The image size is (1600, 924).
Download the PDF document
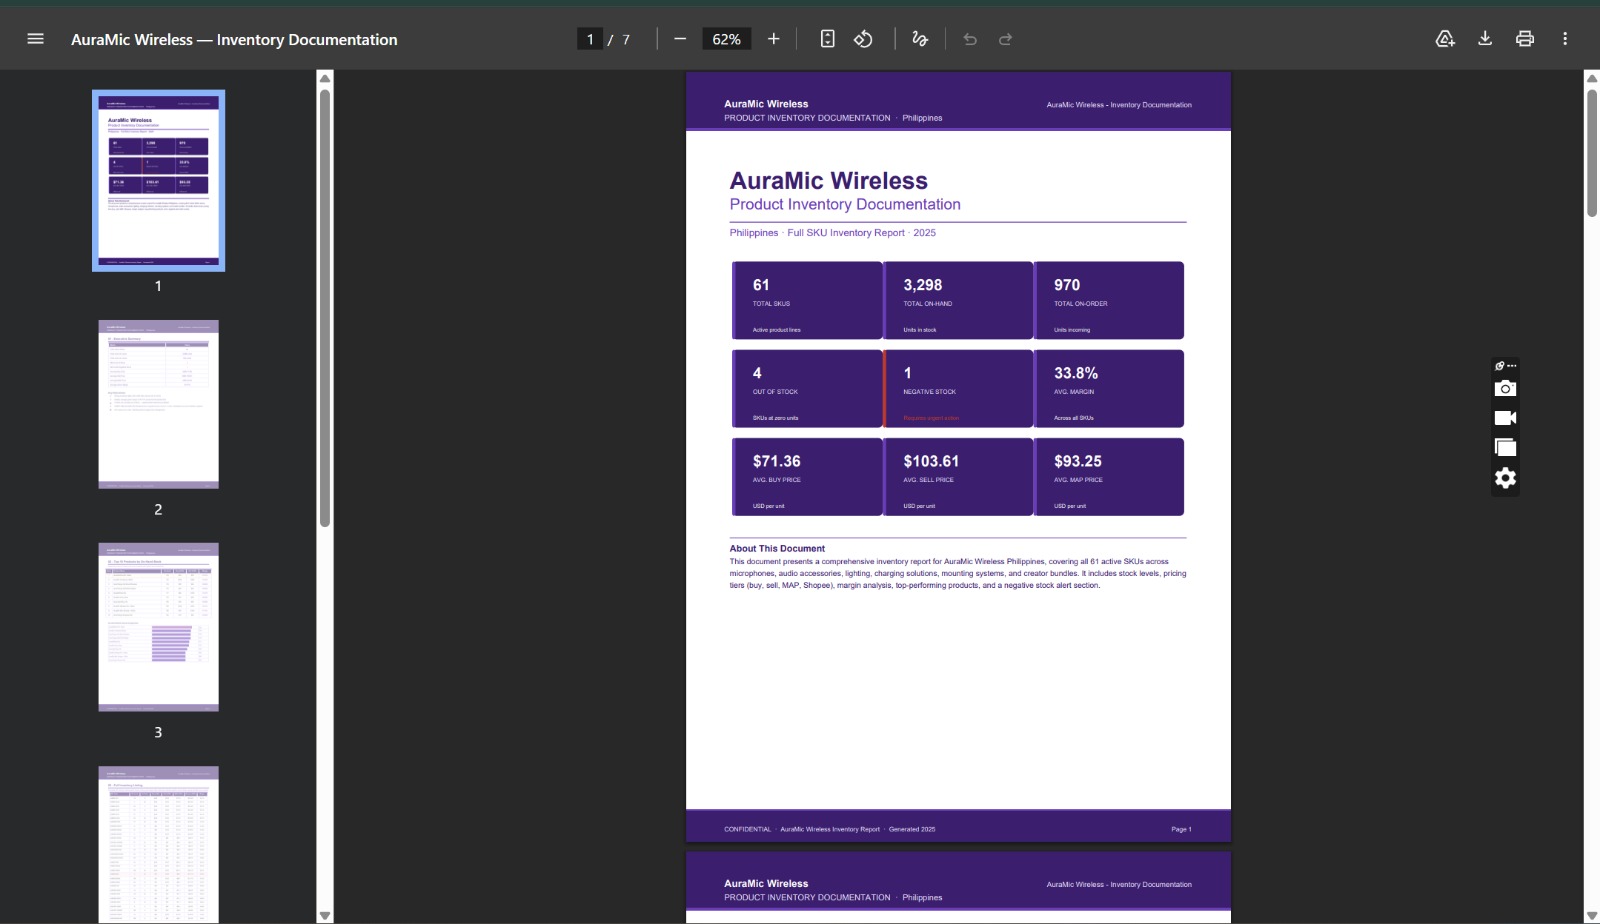coord(1485,39)
